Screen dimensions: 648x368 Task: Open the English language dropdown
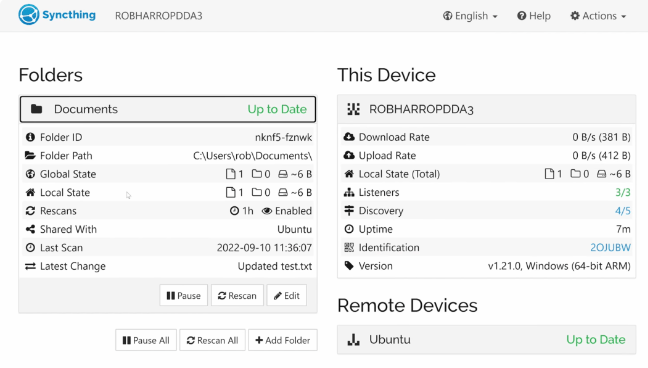point(470,16)
